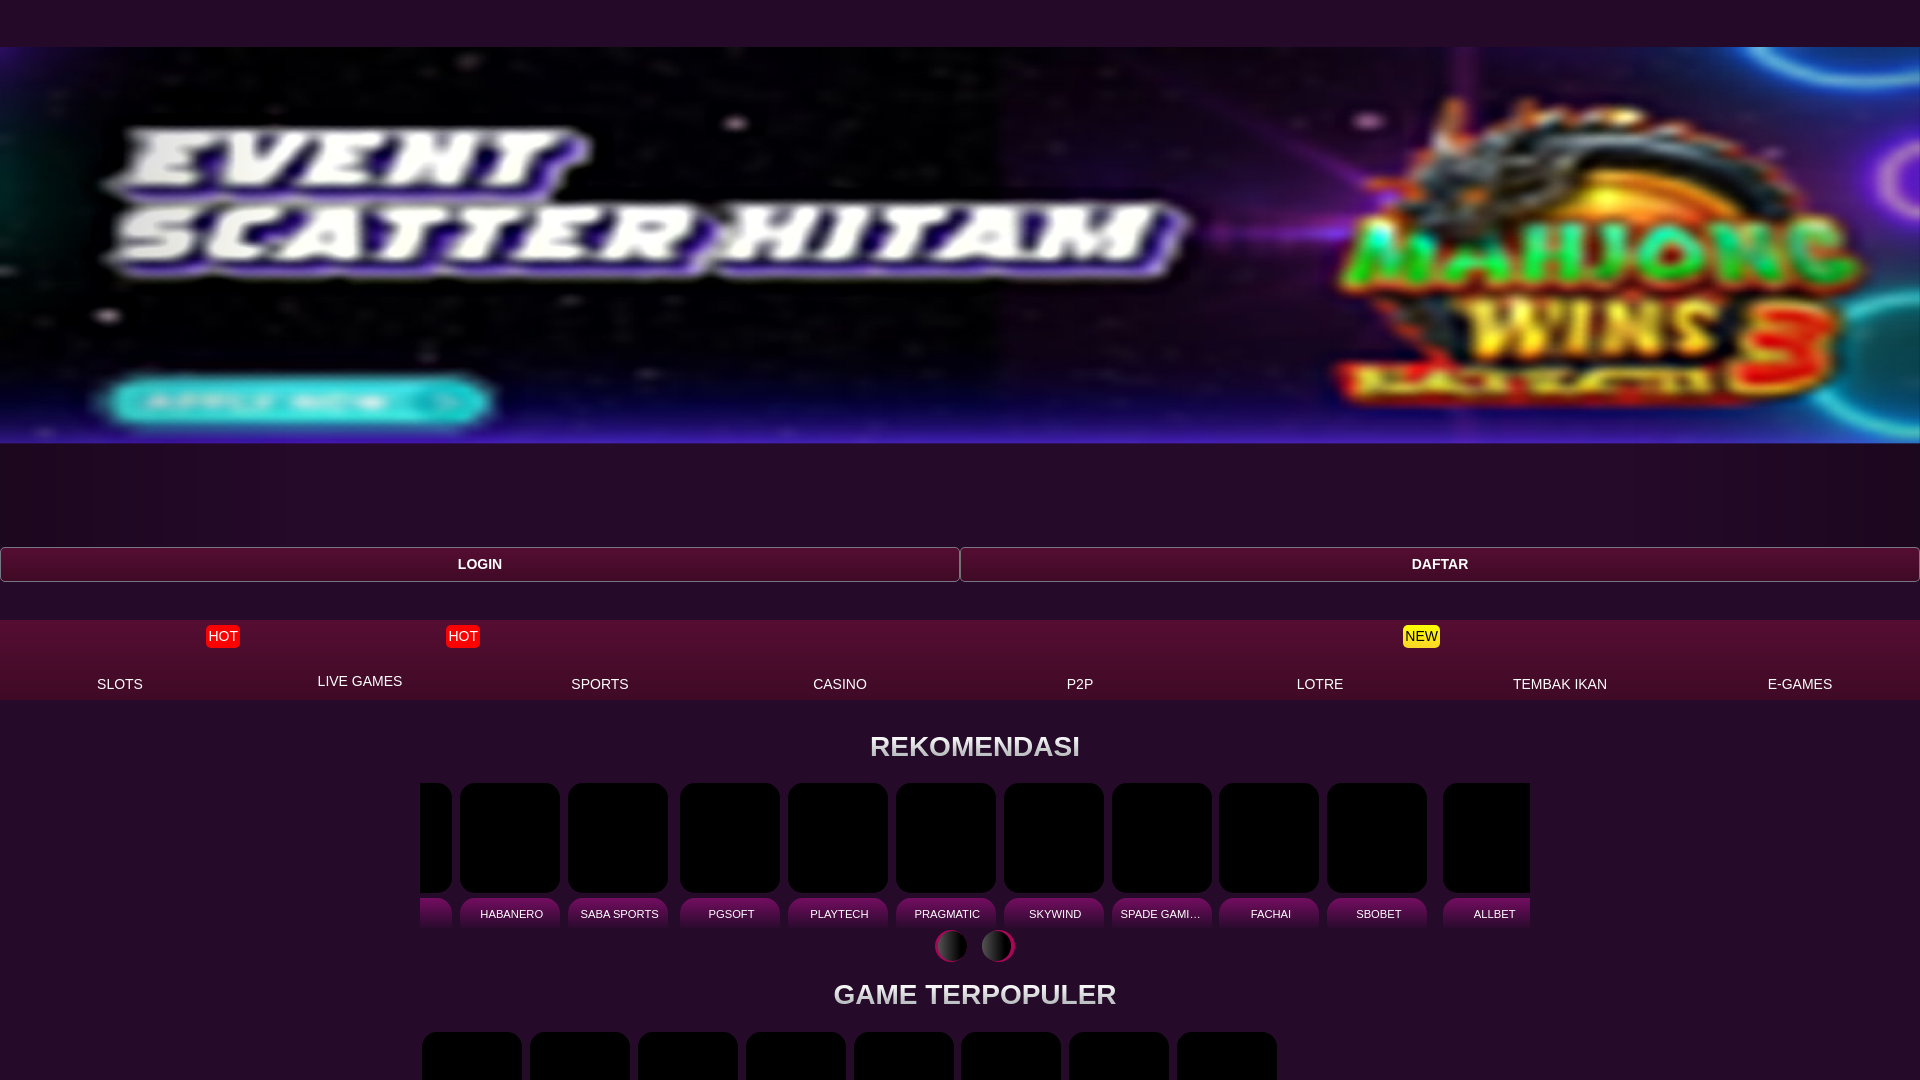This screenshot has height=1080, width=1920.
Task: Click the PRAGMATIC label
Action: coord(947,914)
